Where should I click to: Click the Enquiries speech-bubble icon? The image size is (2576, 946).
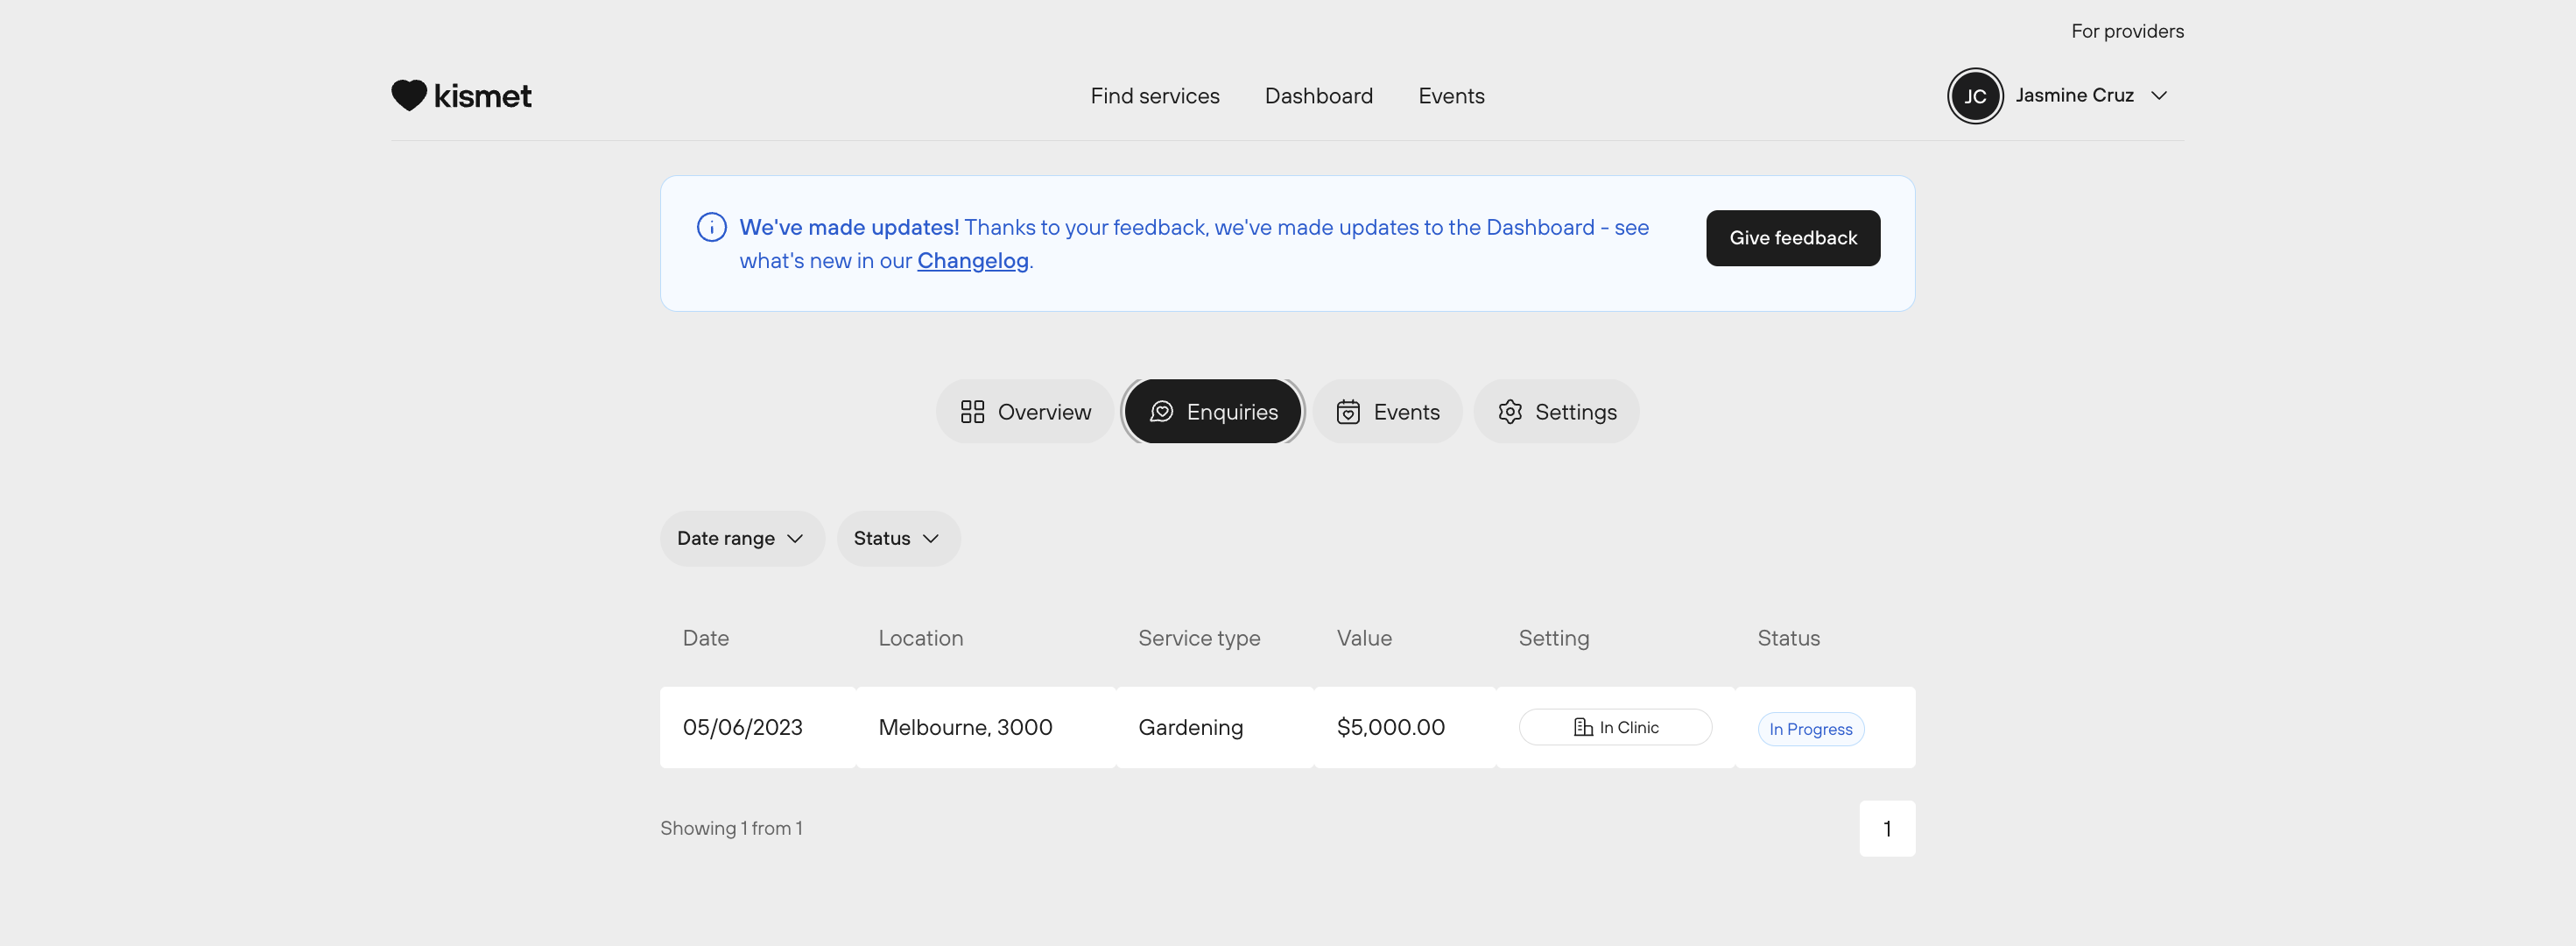(1161, 411)
